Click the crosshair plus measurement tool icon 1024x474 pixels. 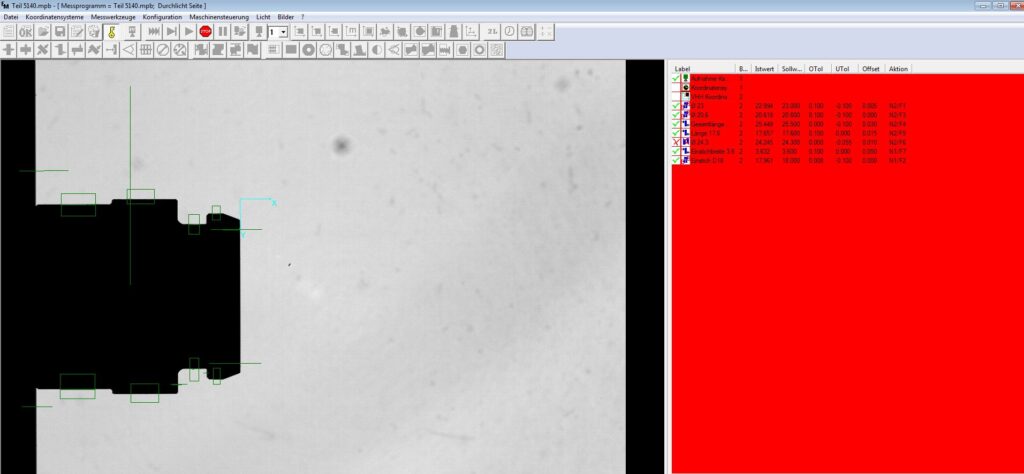9,49
